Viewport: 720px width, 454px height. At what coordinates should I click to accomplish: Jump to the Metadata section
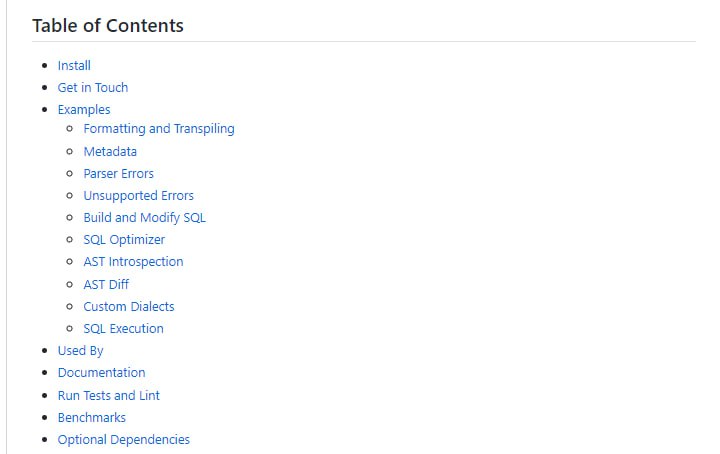(x=110, y=151)
